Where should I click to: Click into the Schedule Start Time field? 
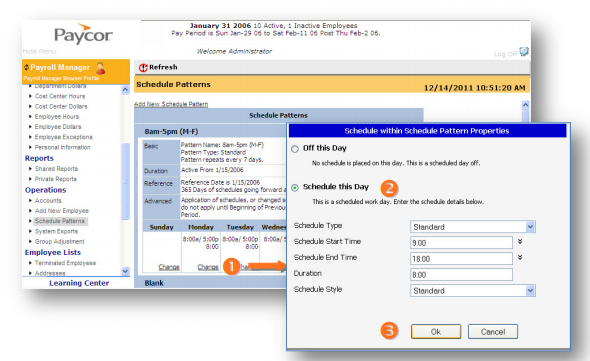461,243
